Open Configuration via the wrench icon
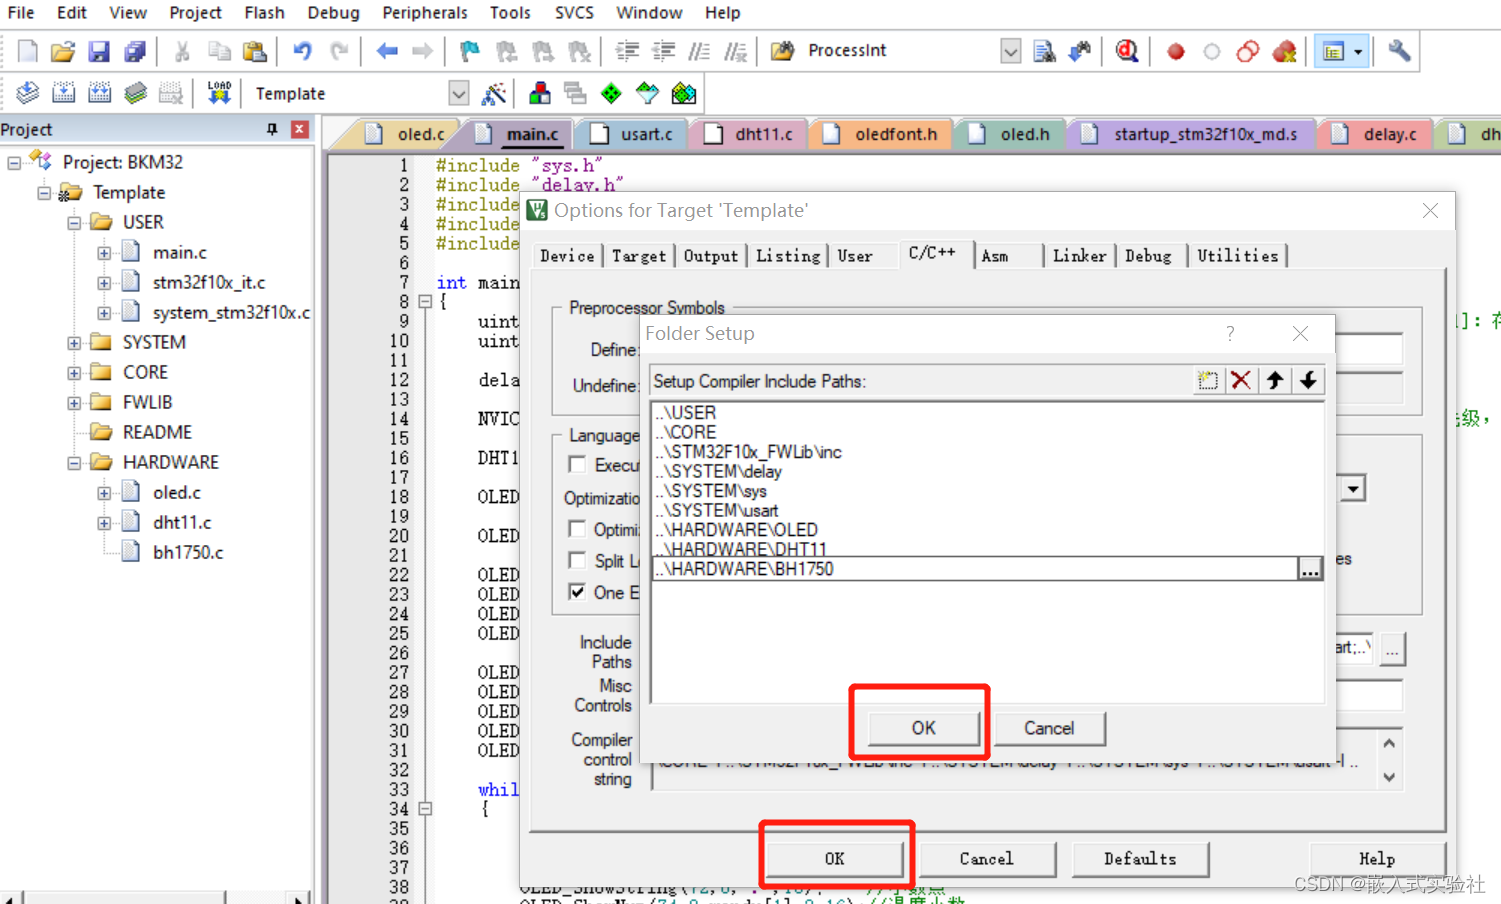The height and width of the screenshot is (904, 1501). pyautogui.click(x=1399, y=50)
